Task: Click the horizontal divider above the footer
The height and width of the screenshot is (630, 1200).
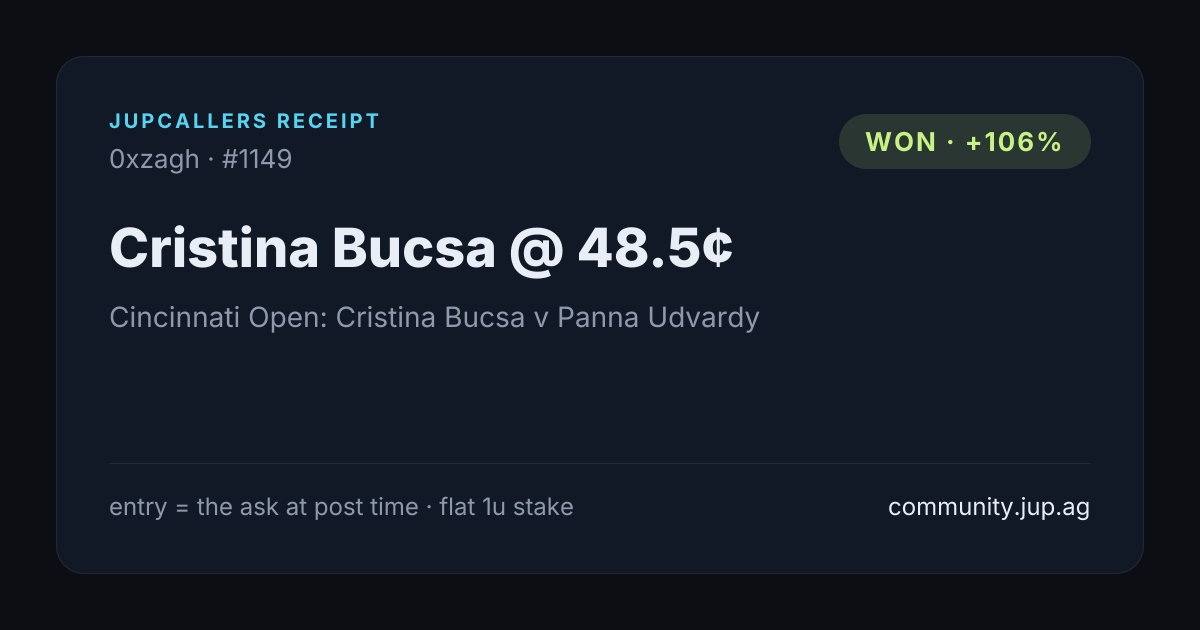Action: coord(600,463)
